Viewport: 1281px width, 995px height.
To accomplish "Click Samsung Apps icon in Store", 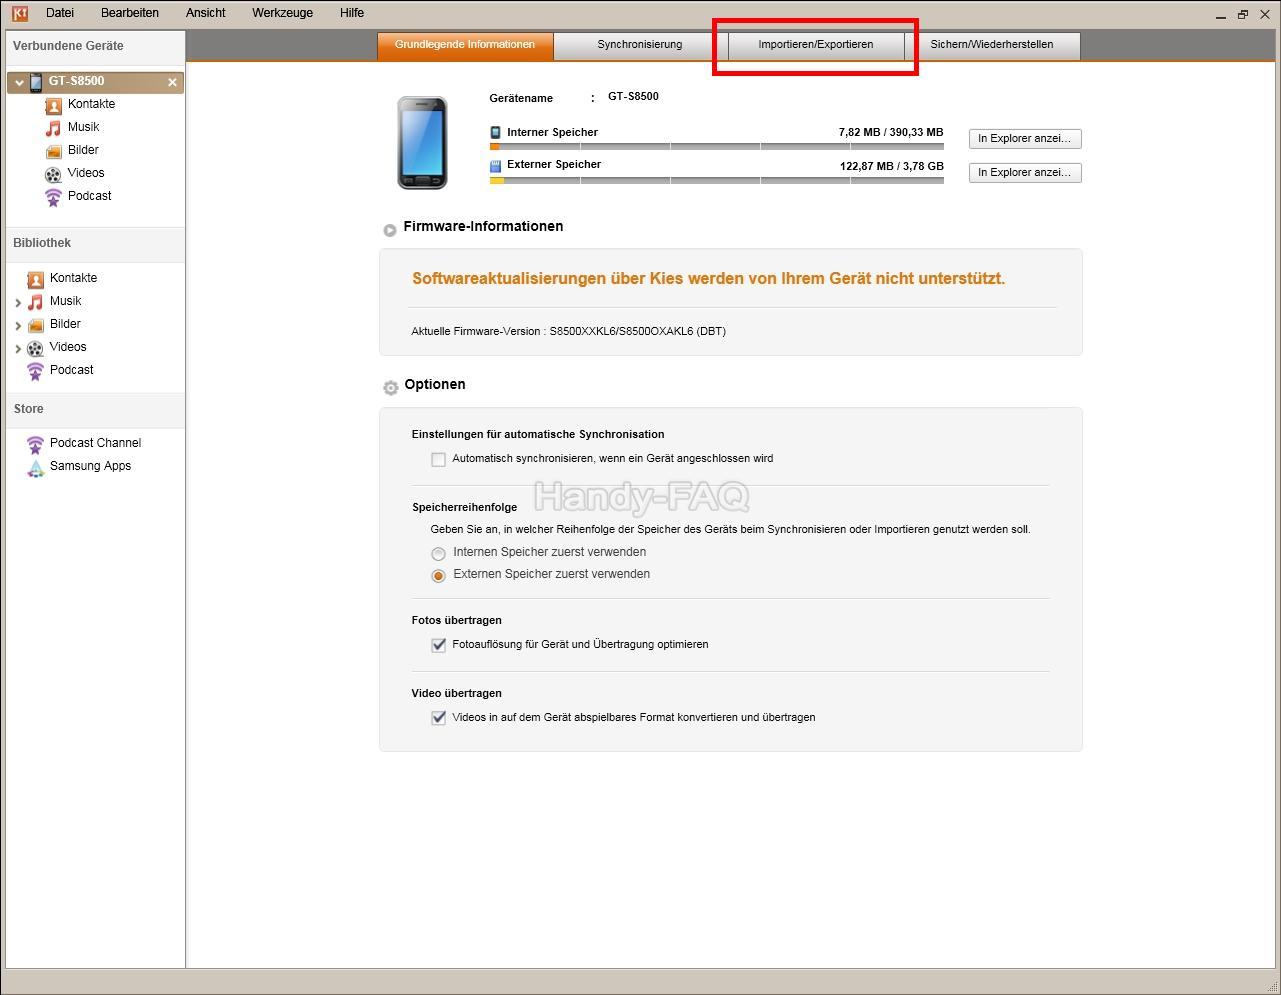I will pos(35,467).
